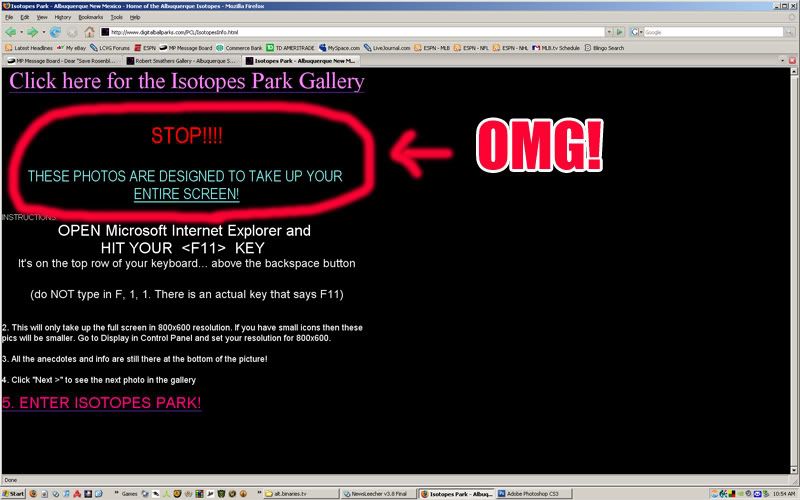Open the Bookmarks menu
Viewport: 800px width, 500px height.
pos(91,17)
